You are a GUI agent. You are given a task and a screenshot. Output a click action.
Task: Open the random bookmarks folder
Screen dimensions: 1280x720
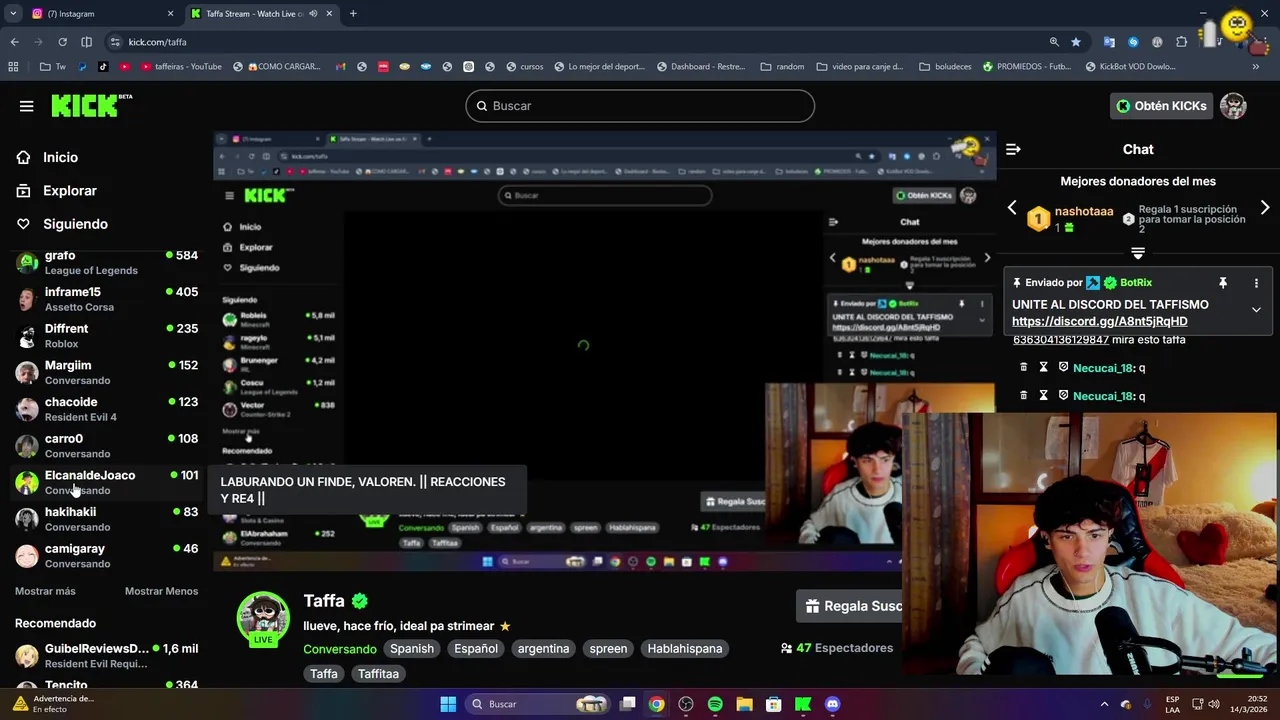782,67
